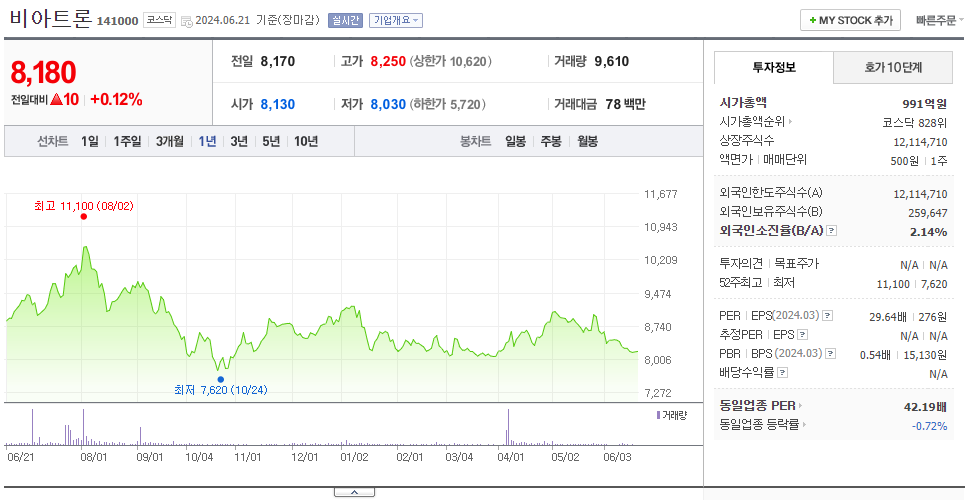Click the help icon next to PBR BPS(2024.03)

click(831, 354)
